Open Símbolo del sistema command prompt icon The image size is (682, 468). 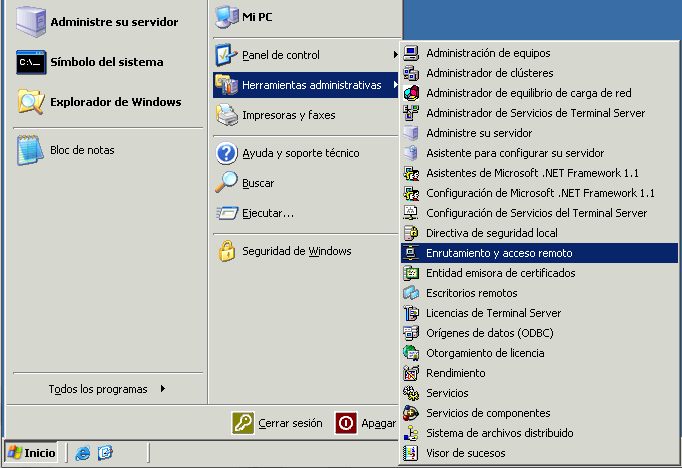[31, 62]
